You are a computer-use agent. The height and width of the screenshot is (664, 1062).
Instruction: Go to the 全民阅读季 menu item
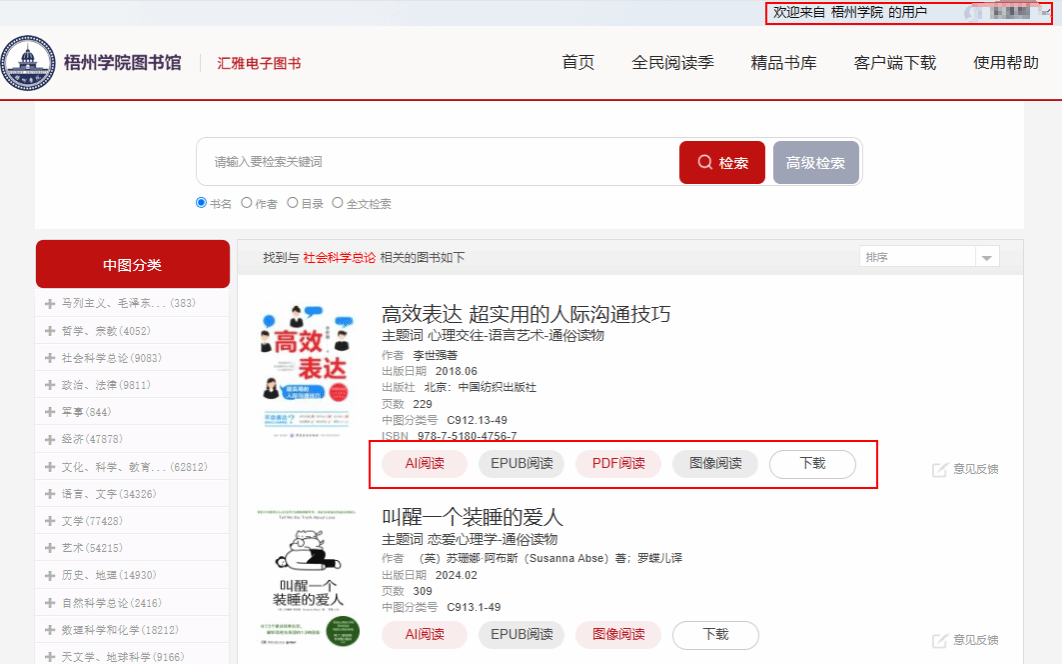(x=673, y=63)
